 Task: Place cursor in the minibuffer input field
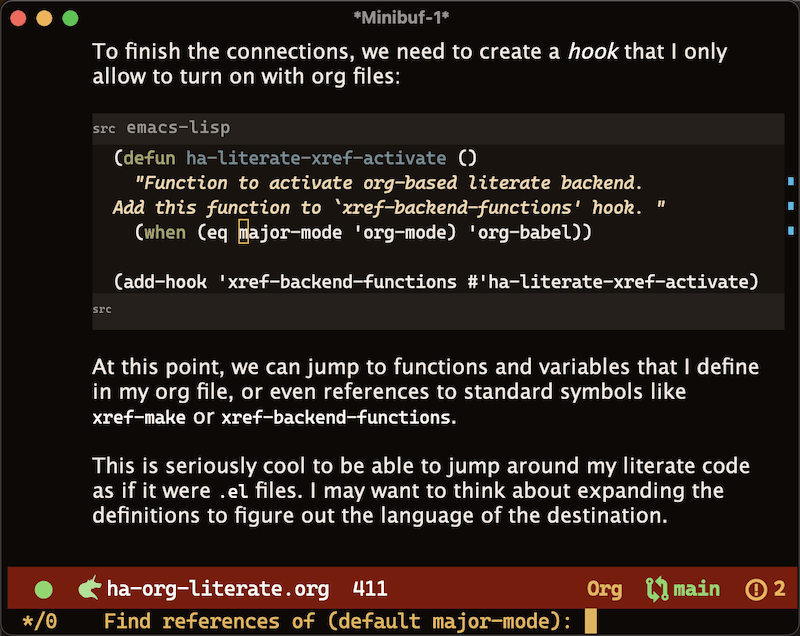pyautogui.click(x=590, y=620)
